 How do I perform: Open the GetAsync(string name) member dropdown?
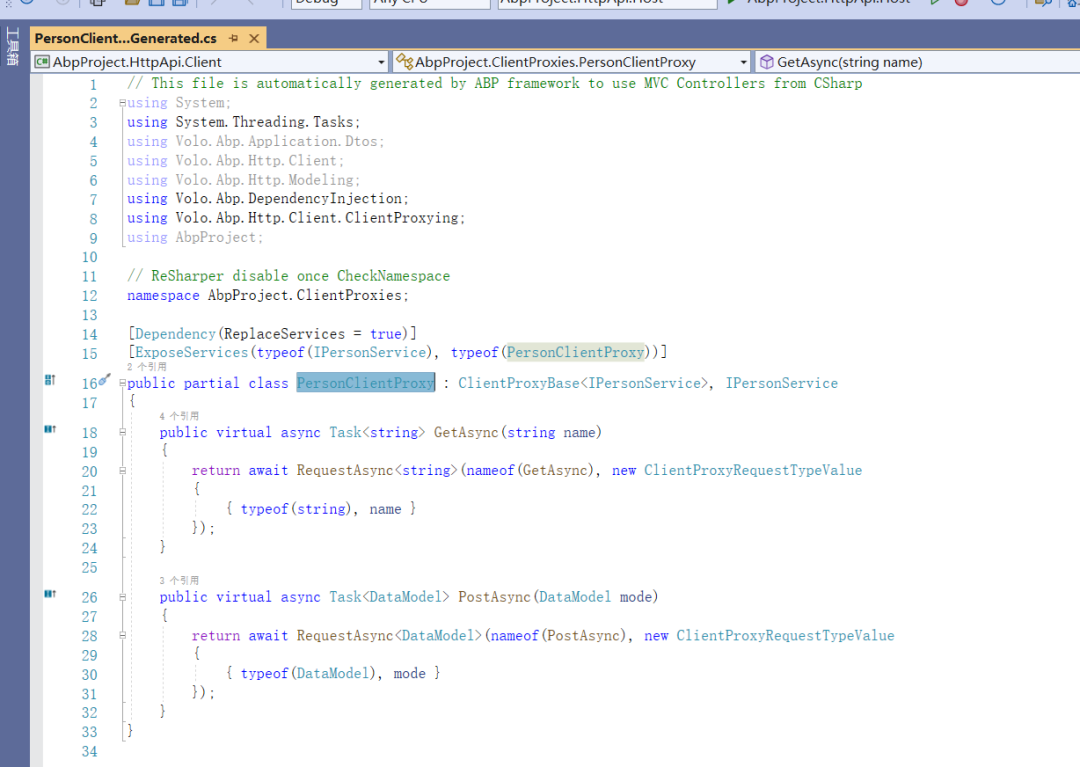[x=919, y=62]
